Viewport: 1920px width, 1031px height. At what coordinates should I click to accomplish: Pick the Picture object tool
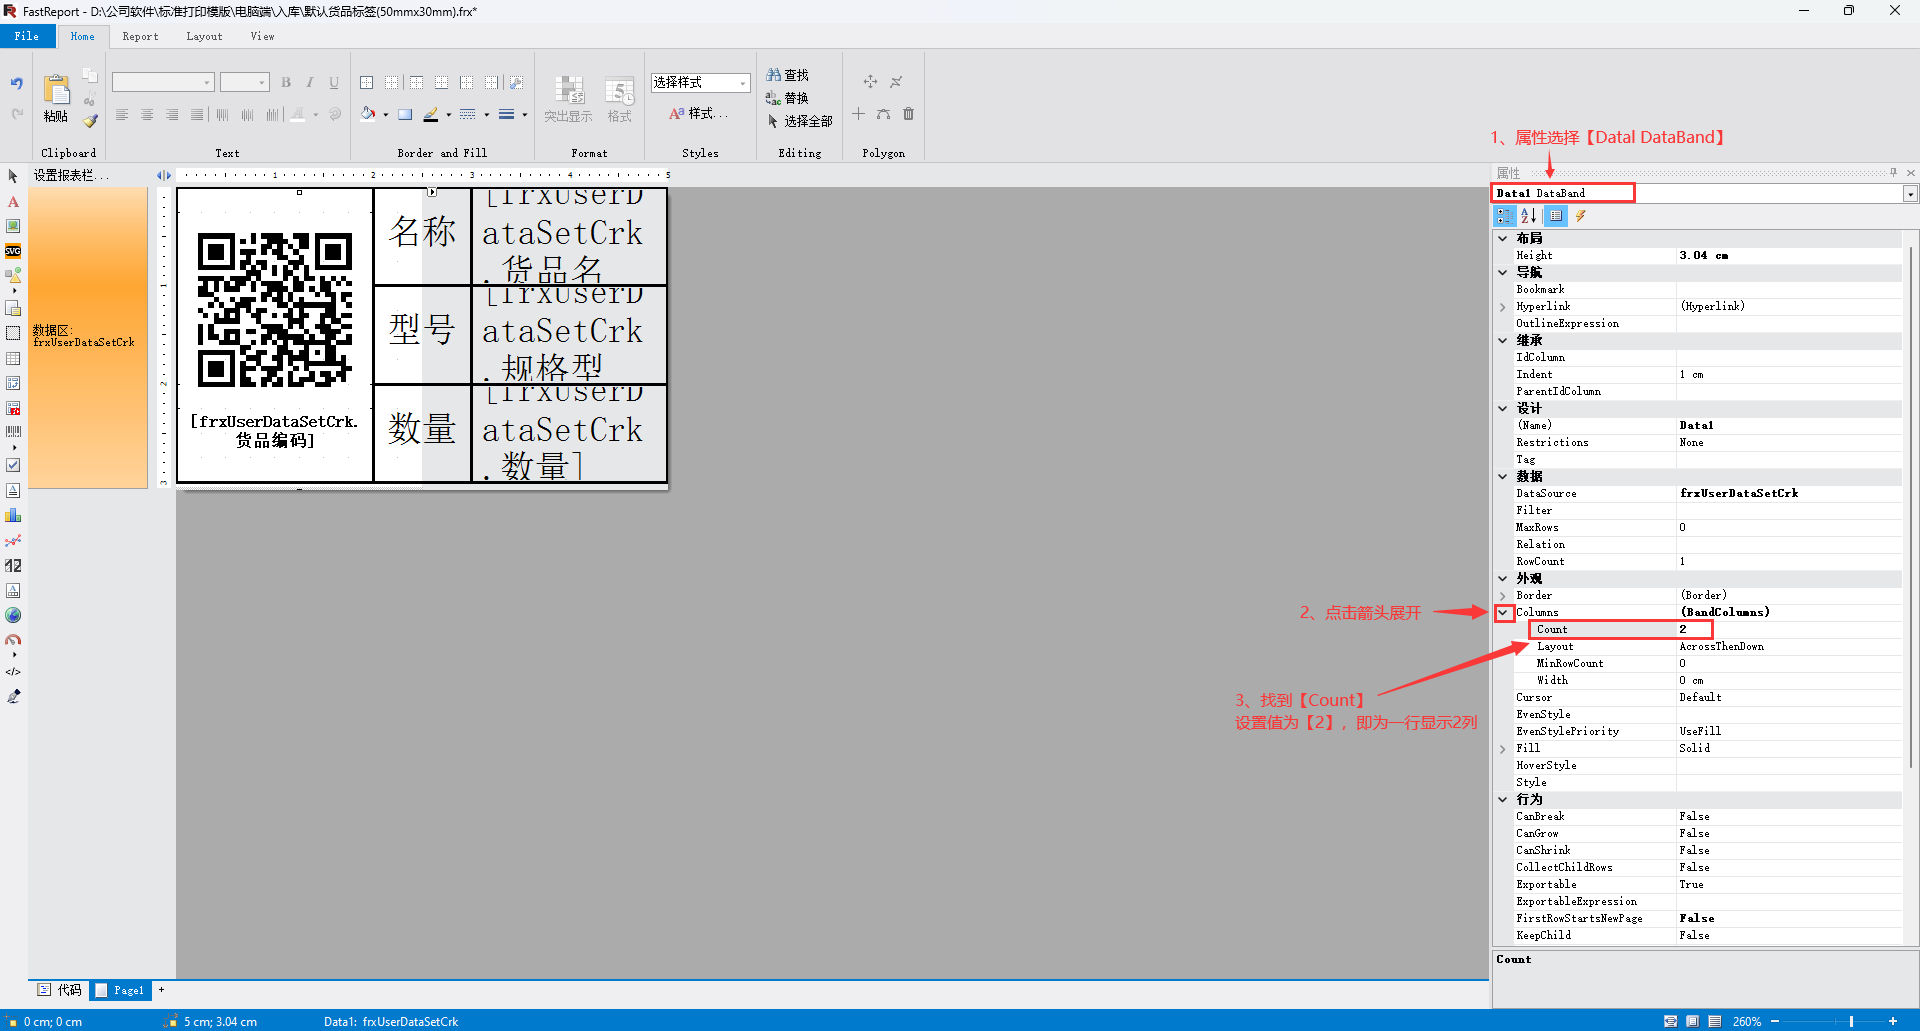13,226
